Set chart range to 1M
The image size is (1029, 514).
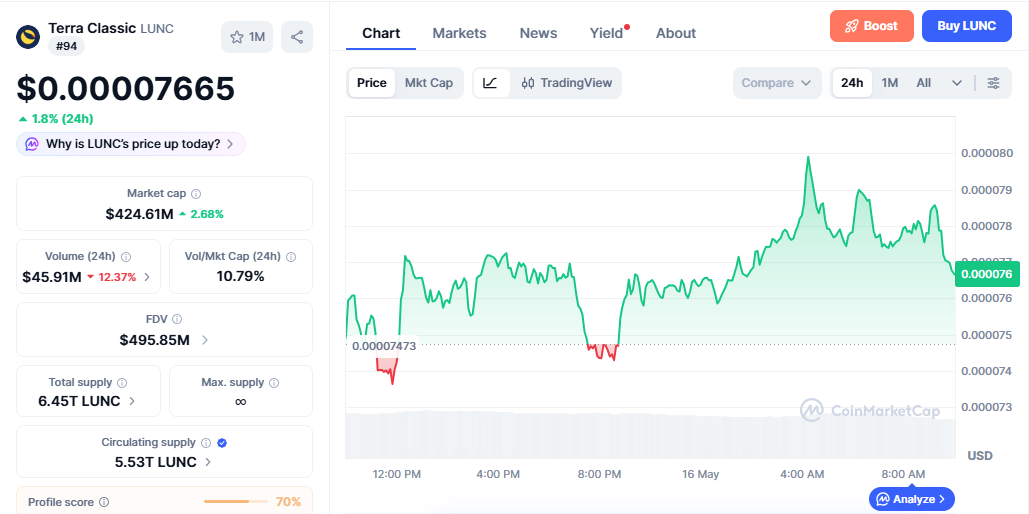889,83
